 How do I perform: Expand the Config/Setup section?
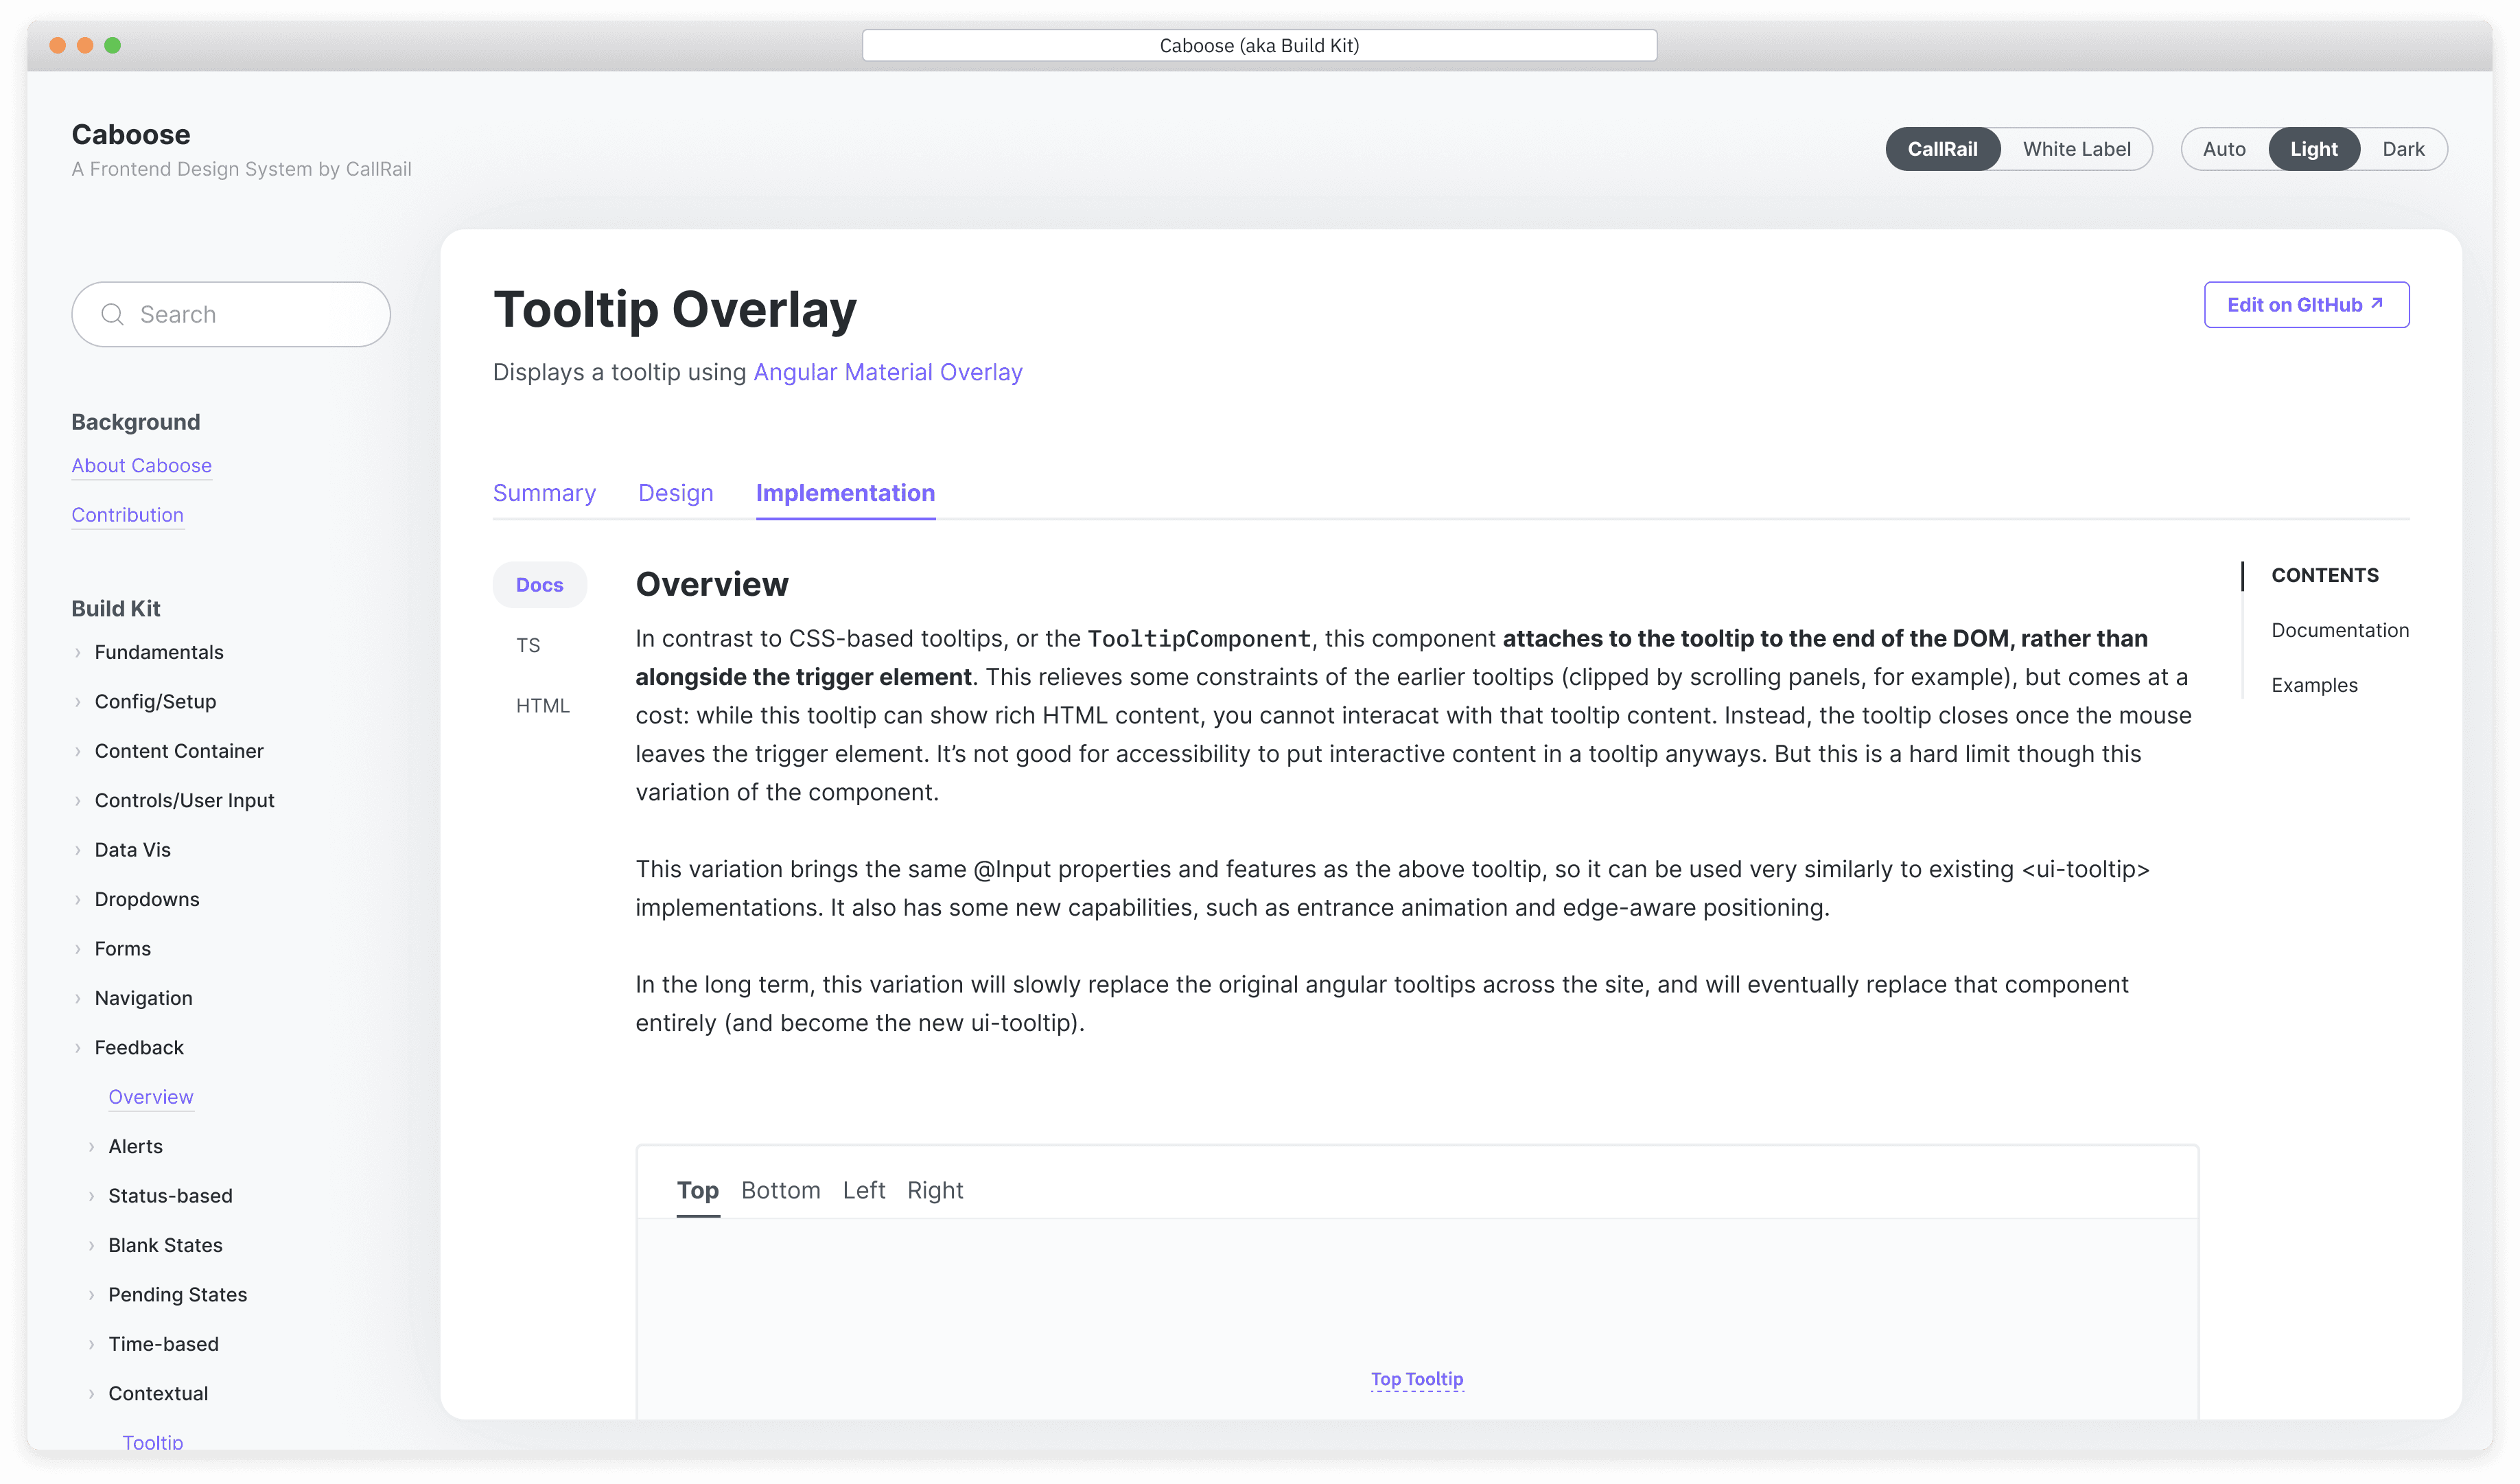[155, 701]
